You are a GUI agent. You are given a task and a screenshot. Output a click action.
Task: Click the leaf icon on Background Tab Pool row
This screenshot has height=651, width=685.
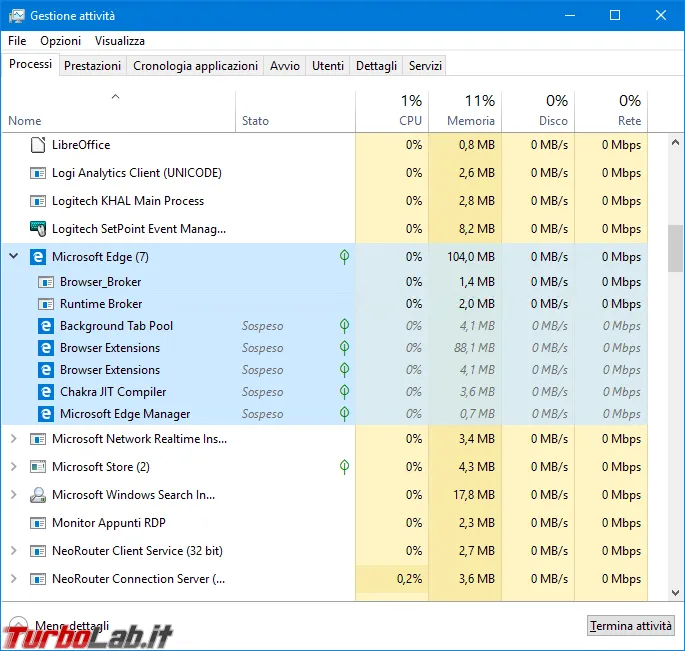coord(344,326)
